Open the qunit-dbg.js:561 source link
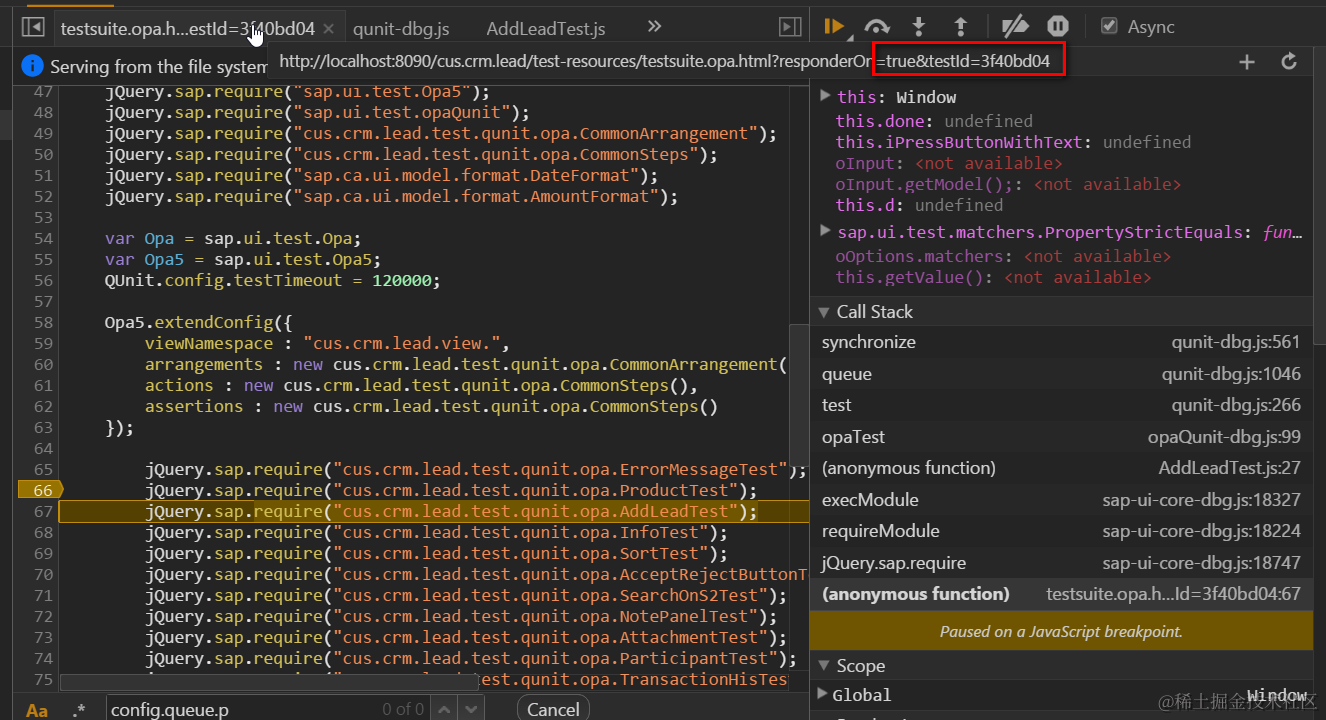The height and width of the screenshot is (720, 1326). (x=1236, y=342)
